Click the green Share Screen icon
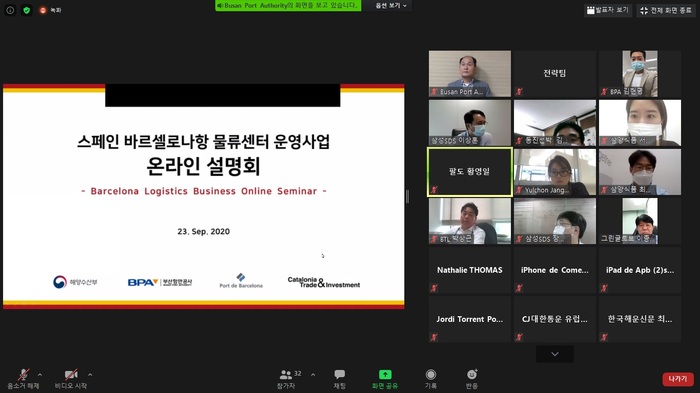Screen dimensions: 700x393 pyautogui.click(x=385, y=374)
